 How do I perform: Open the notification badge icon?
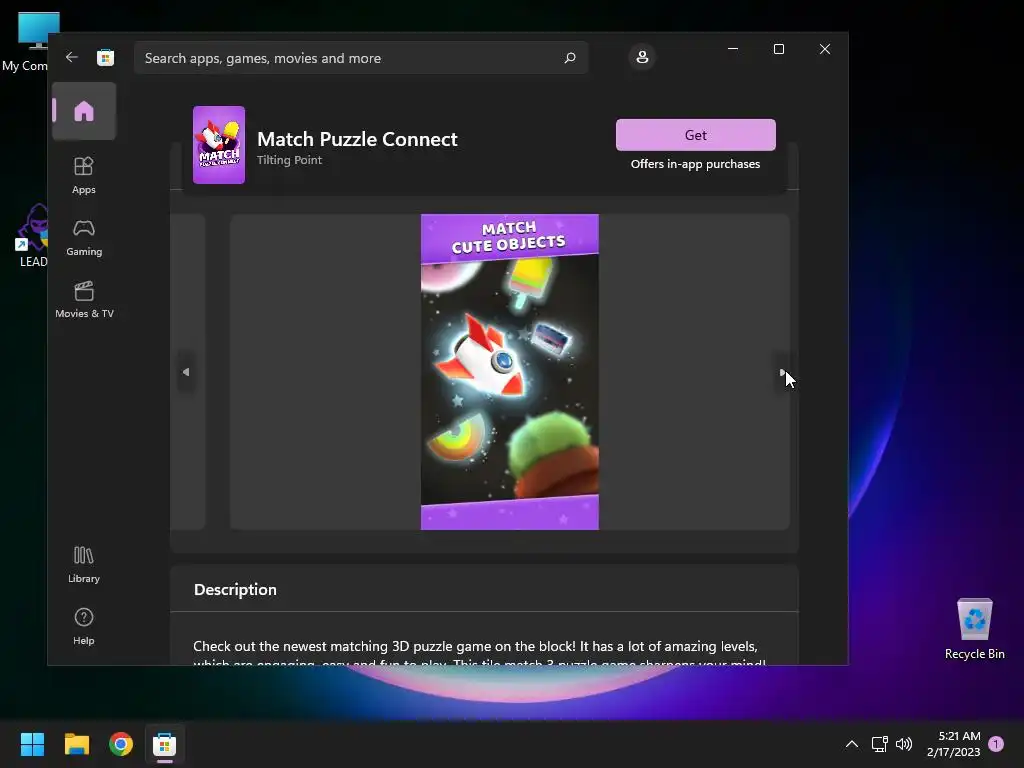click(996, 744)
